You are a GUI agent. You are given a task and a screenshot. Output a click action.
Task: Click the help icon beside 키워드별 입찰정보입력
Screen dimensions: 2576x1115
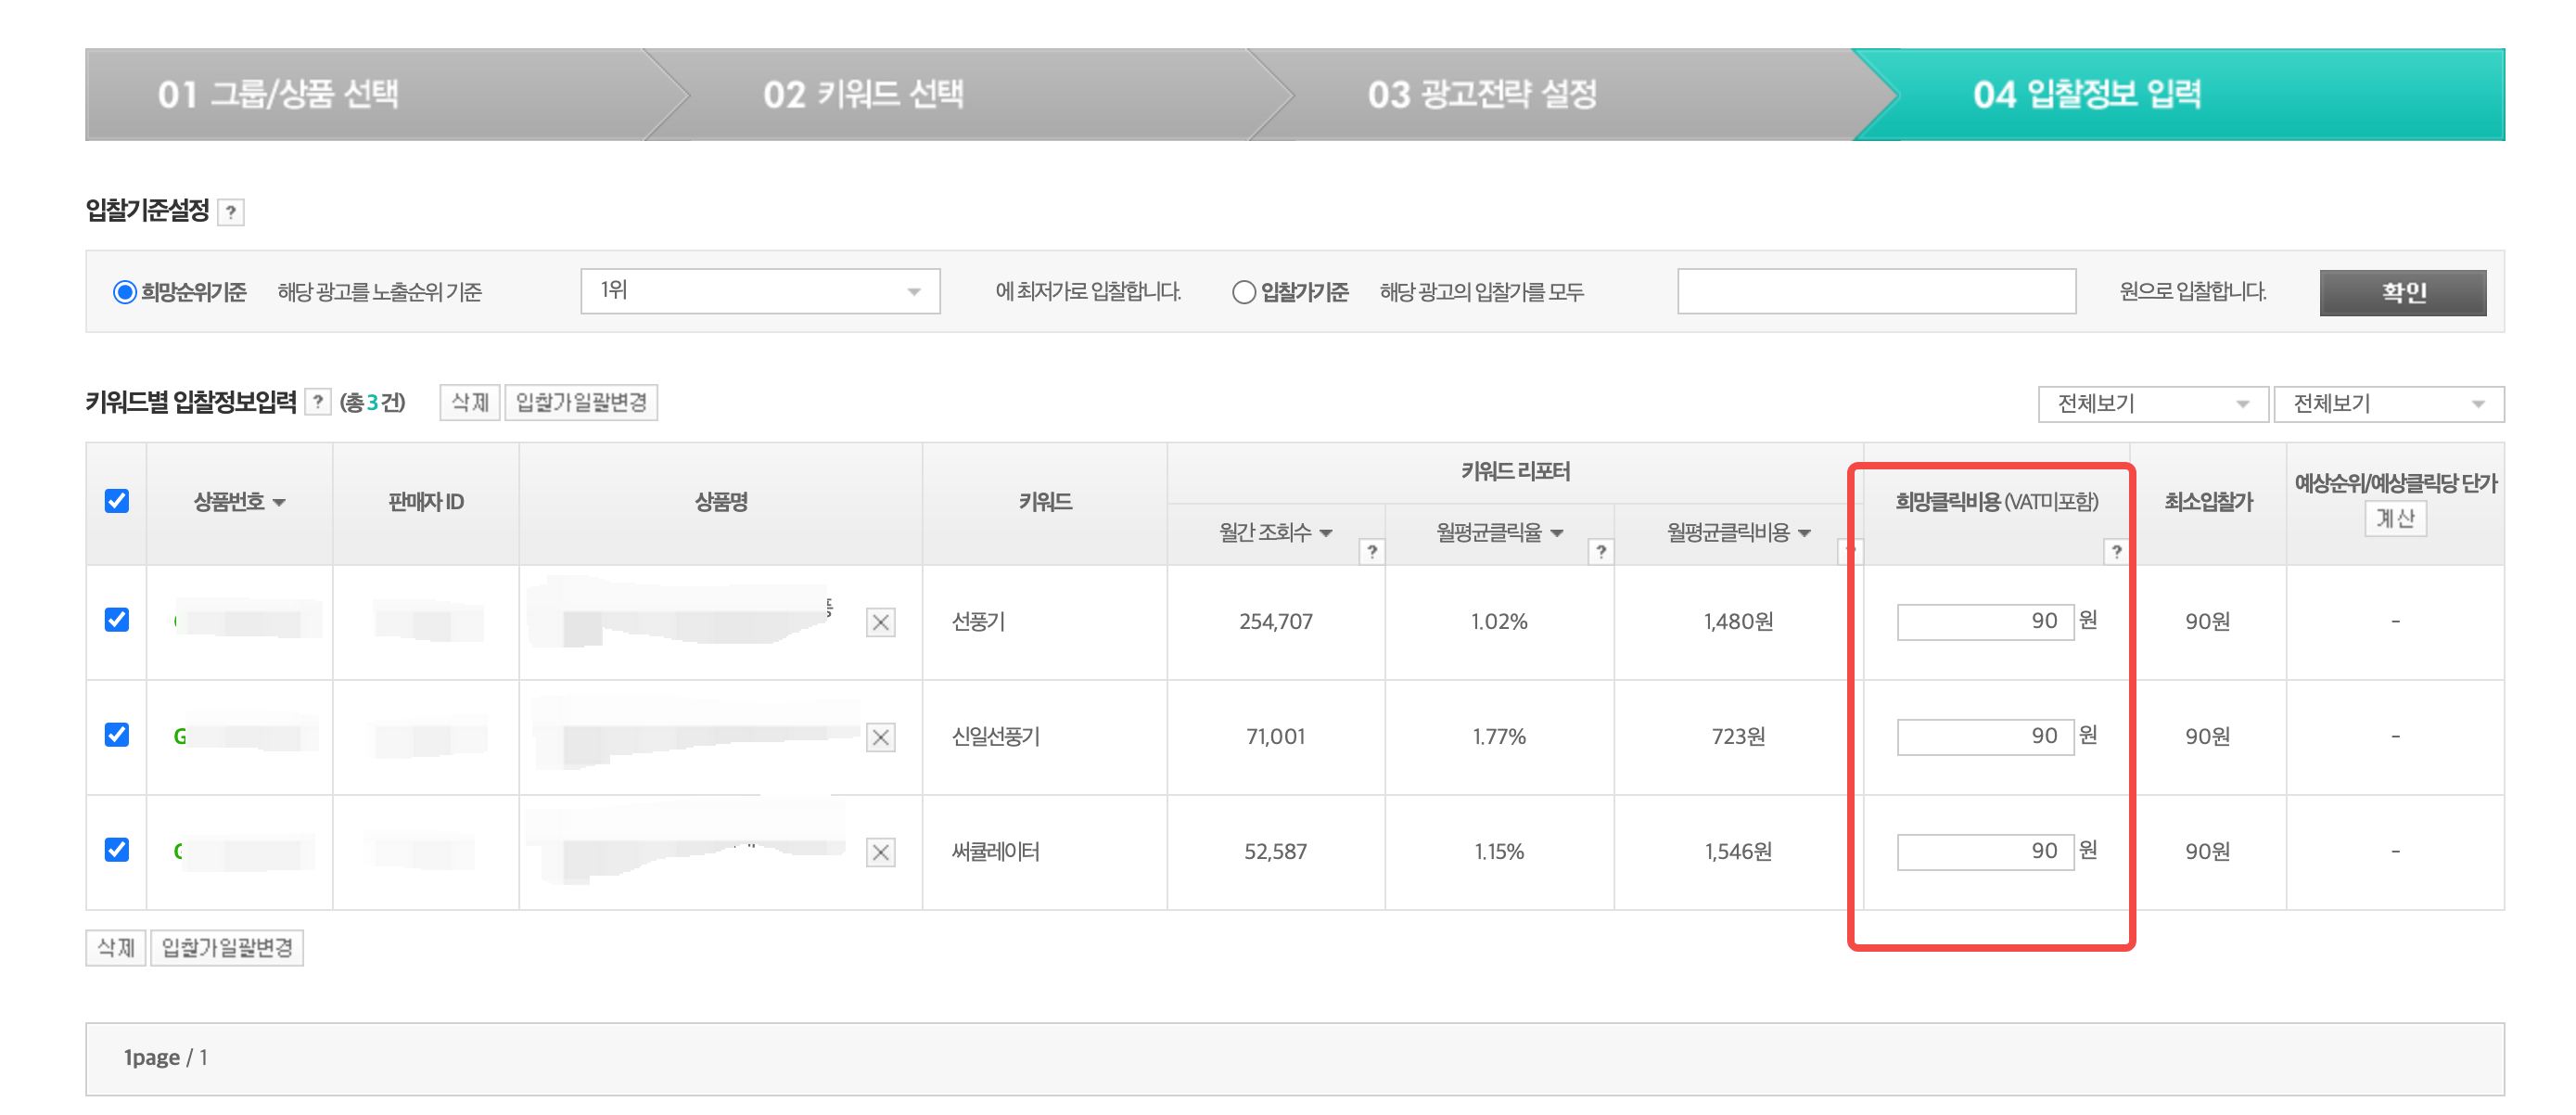click(318, 402)
